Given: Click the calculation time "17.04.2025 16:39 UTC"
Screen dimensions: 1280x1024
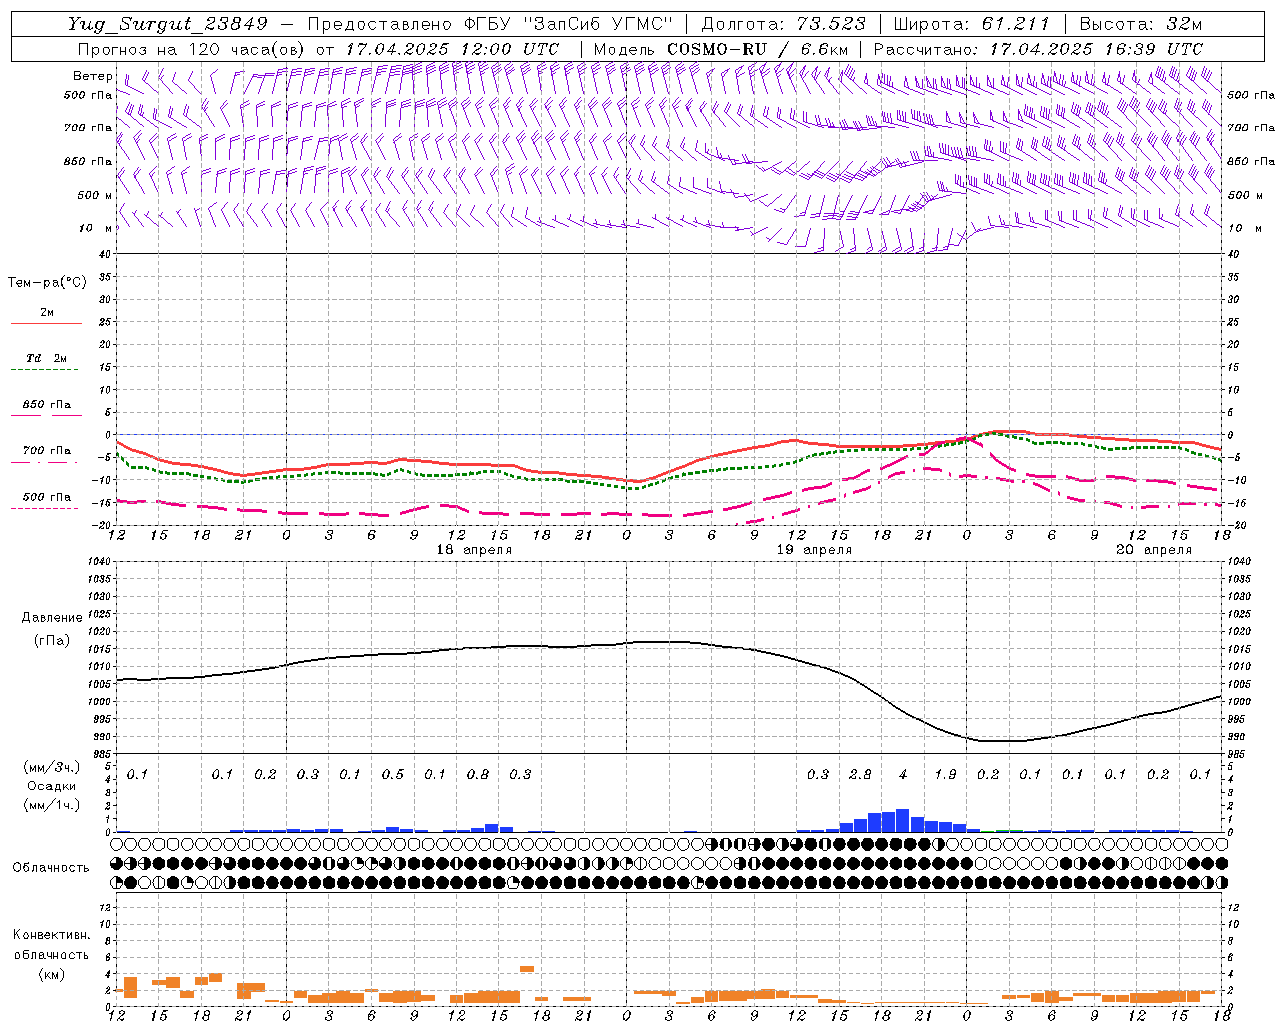Looking at the screenshot, I should (x=1096, y=49).
